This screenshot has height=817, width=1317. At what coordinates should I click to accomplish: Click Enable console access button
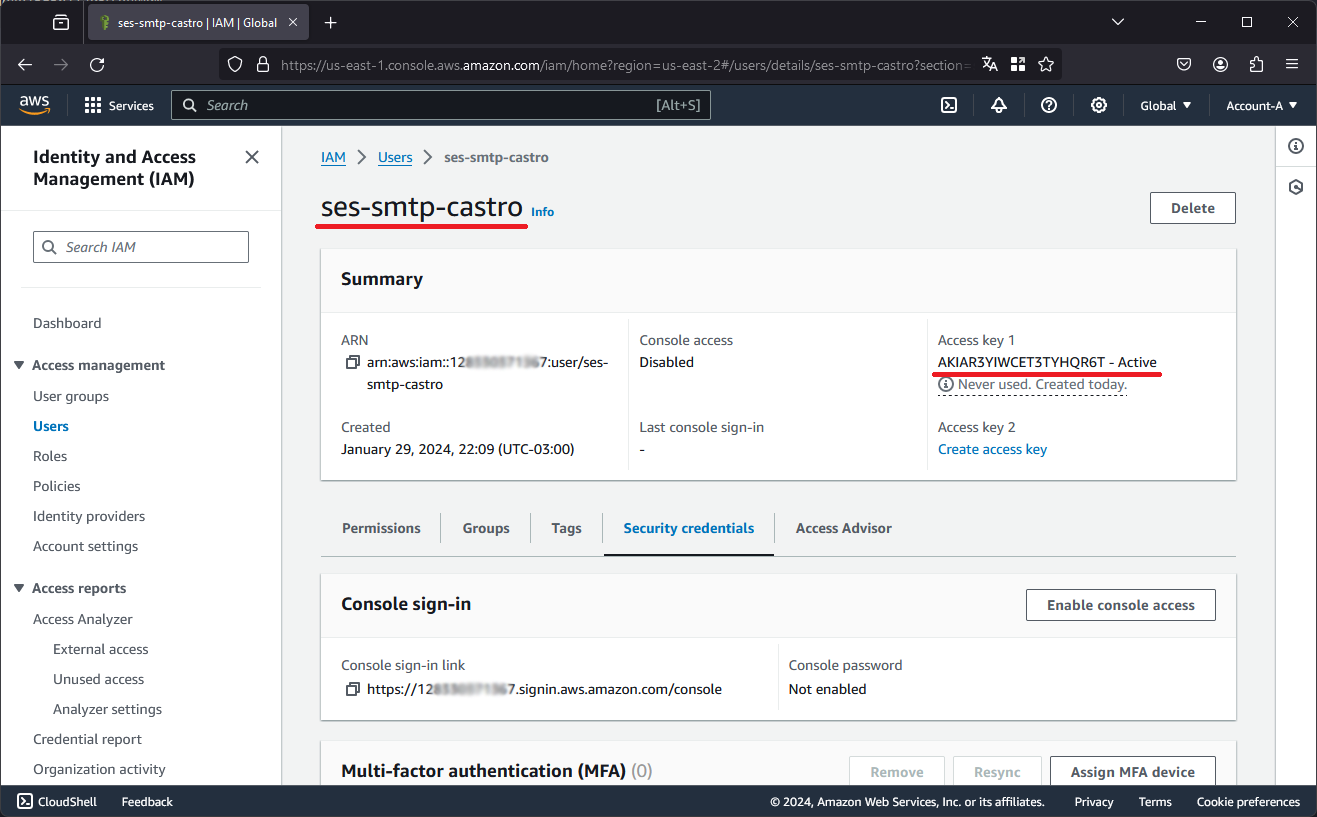[1121, 605]
